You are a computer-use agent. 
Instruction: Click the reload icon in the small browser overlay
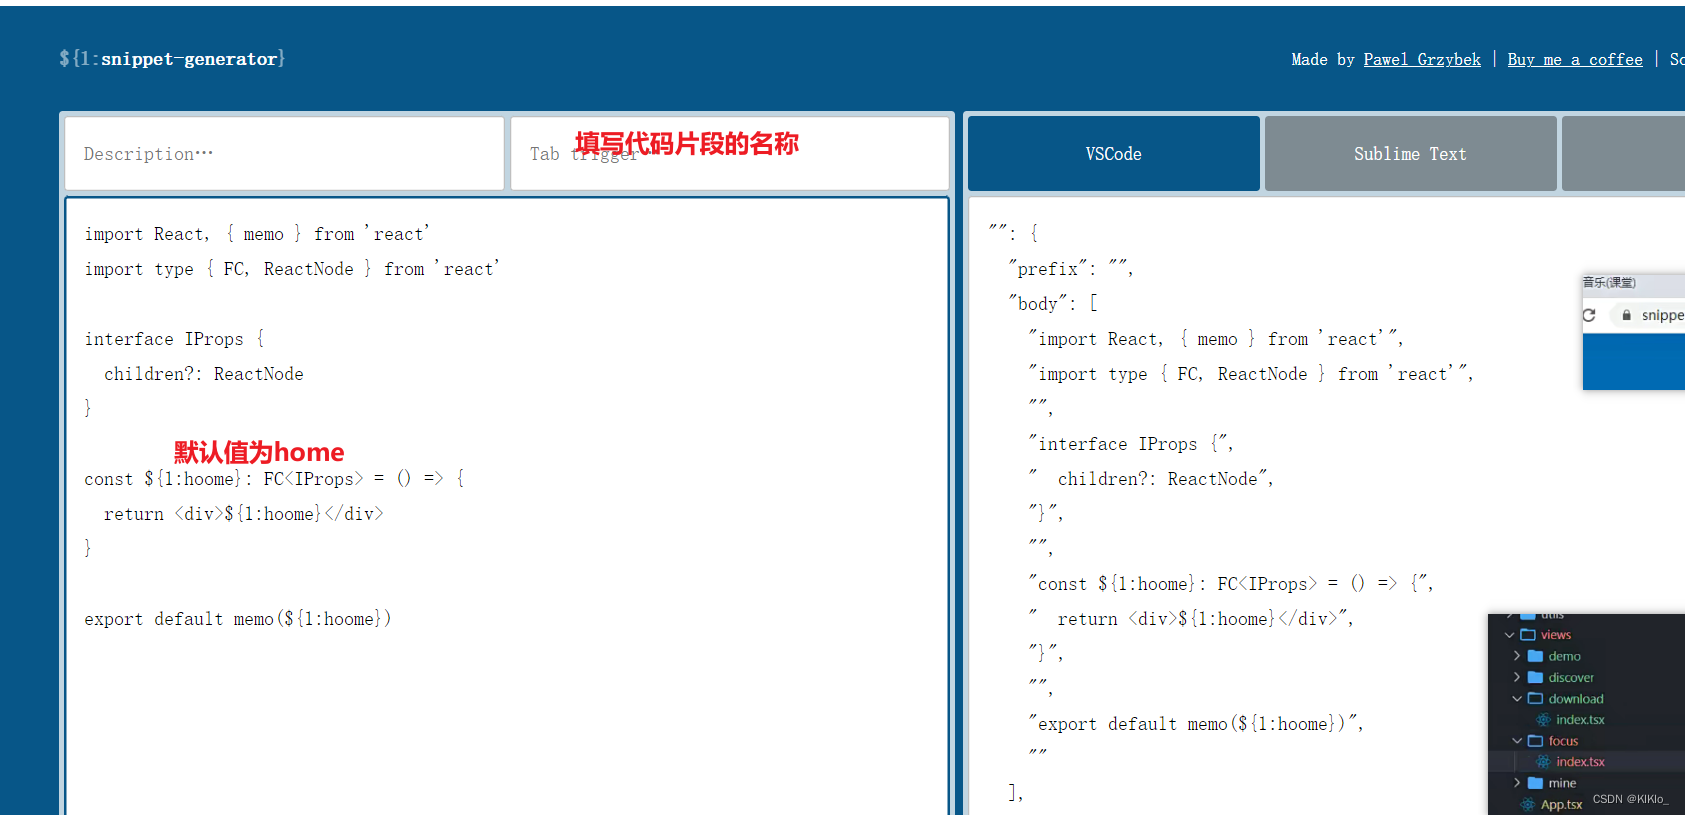point(1589,315)
